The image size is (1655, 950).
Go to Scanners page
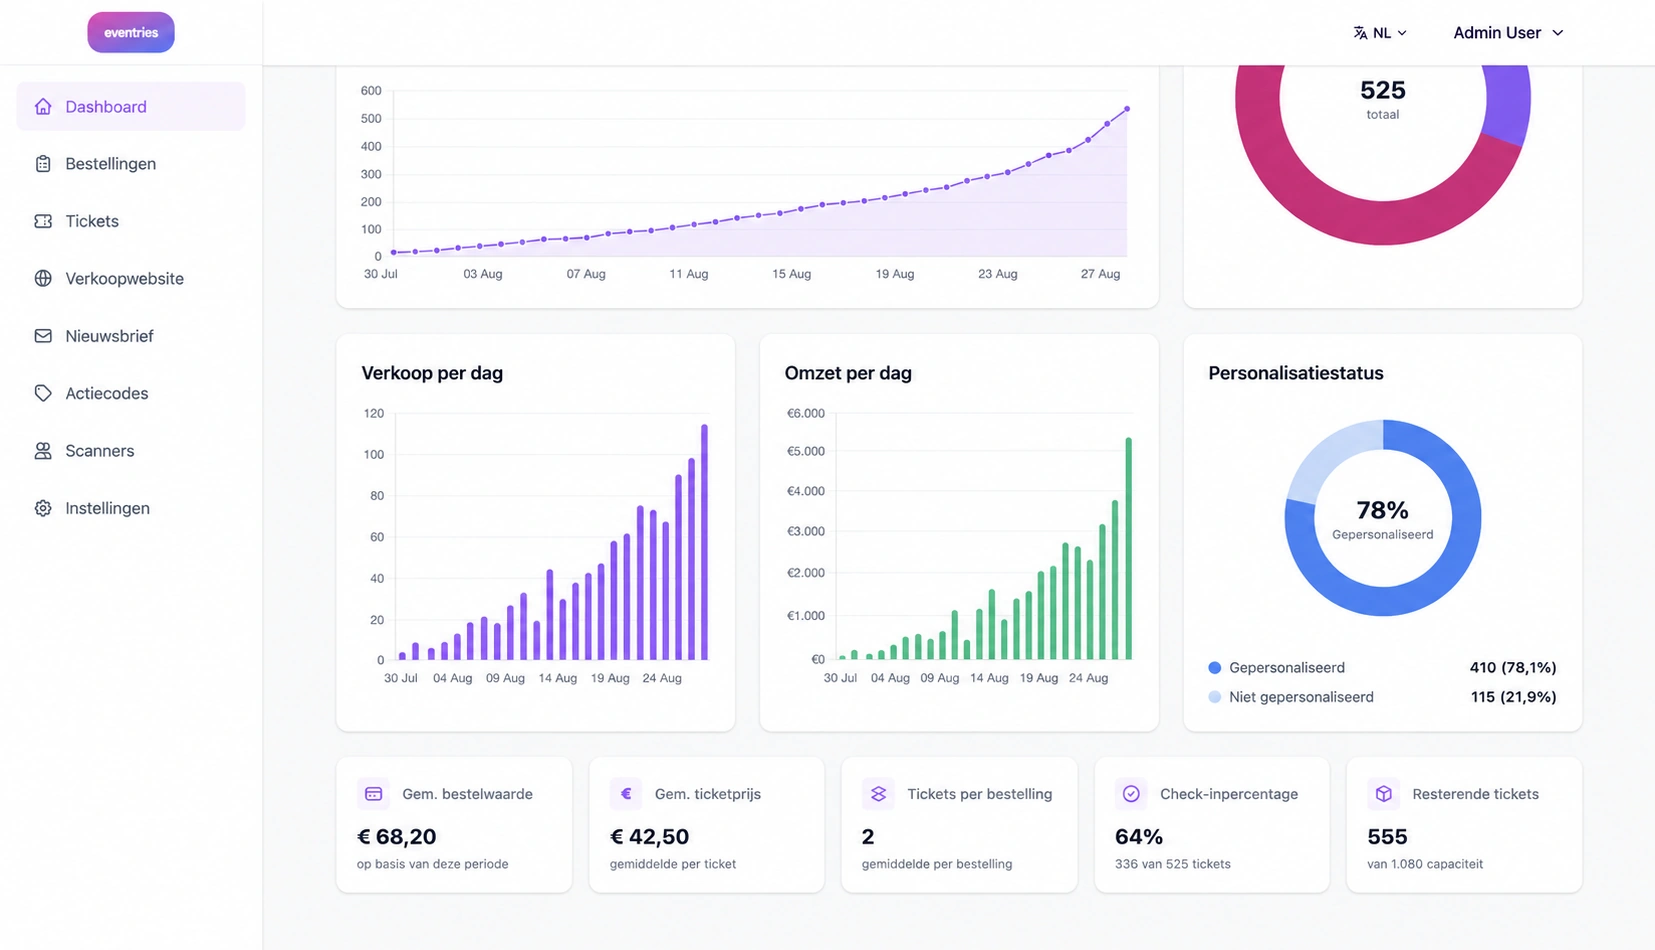coord(131,451)
